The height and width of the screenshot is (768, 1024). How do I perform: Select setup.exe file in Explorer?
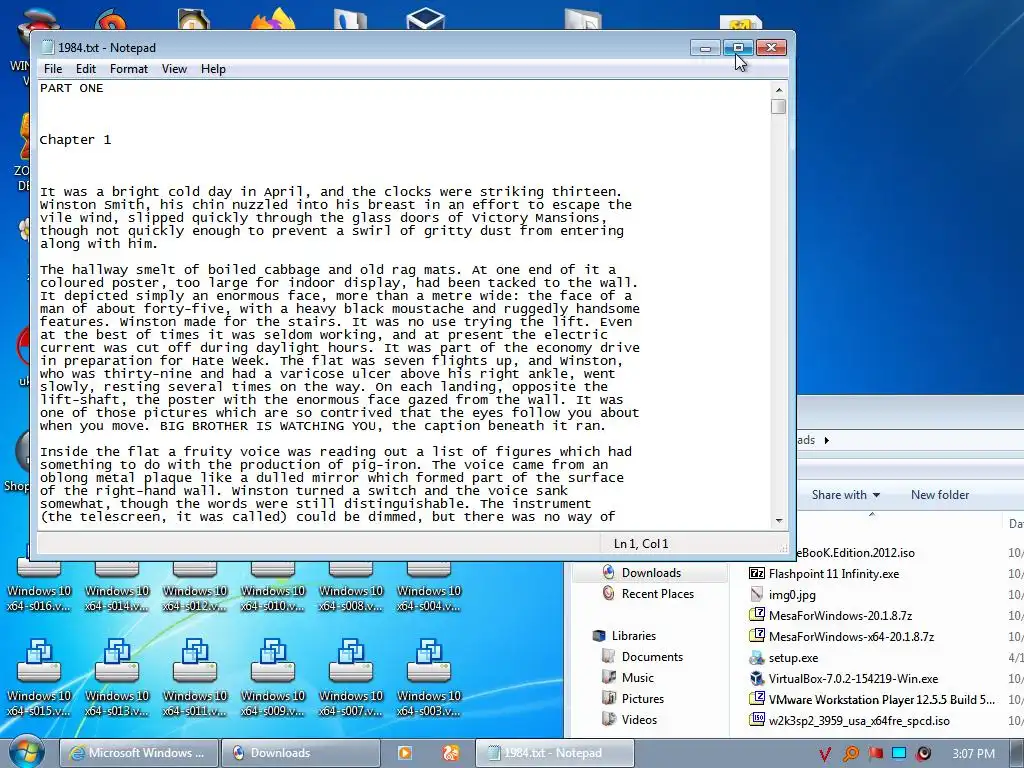click(x=793, y=658)
